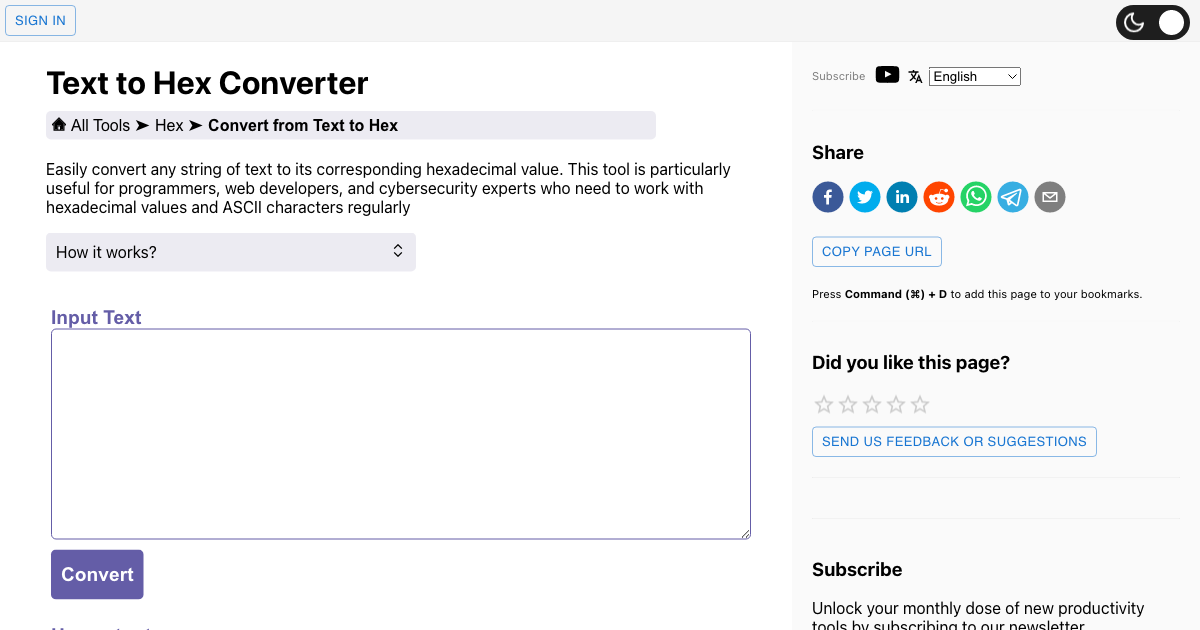The width and height of the screenshot is (1200, 630).
Task: Open the YouTube subscribe icon
Action: 887,74
